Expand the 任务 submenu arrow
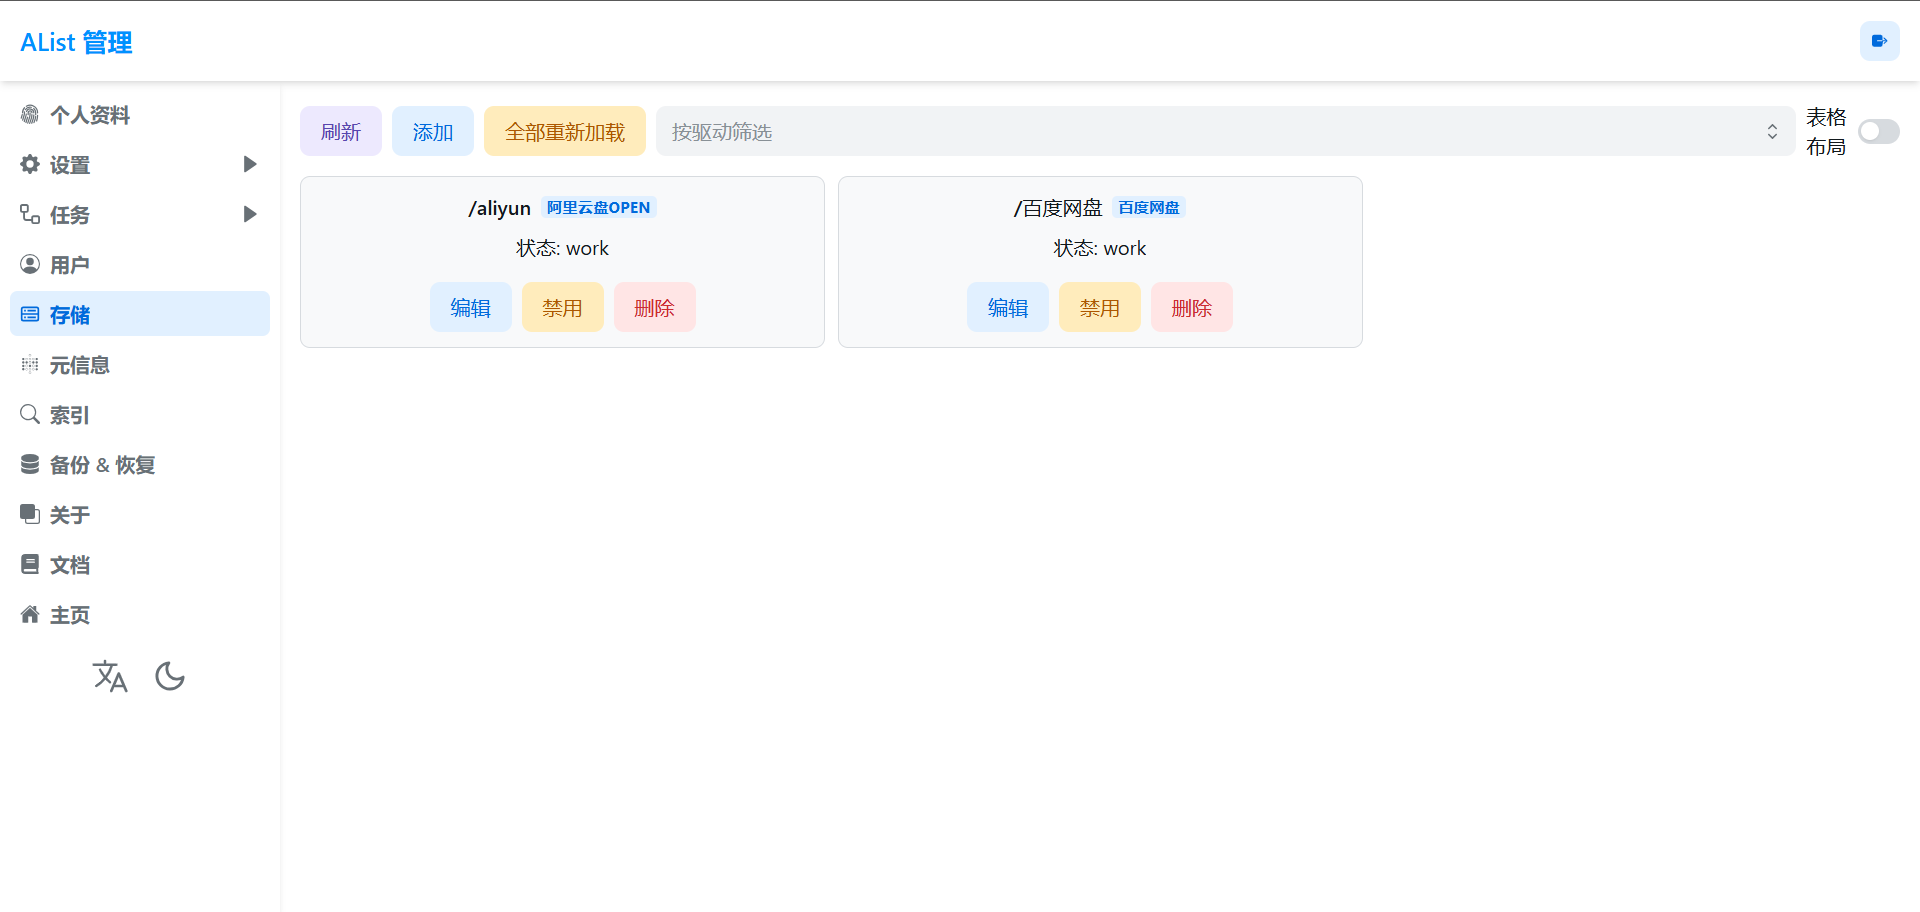Image resolution: width=1920 pixels, height=912 pixels. [x=250, y=214]
